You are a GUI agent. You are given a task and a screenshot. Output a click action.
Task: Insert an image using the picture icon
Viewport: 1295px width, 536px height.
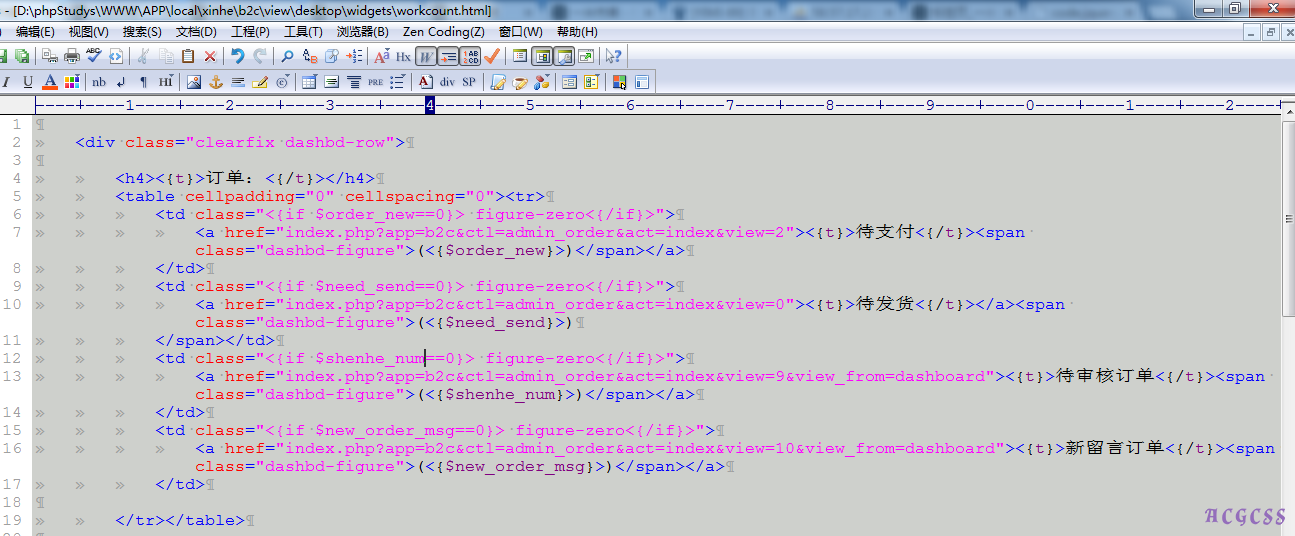click(x=194, y=82)
